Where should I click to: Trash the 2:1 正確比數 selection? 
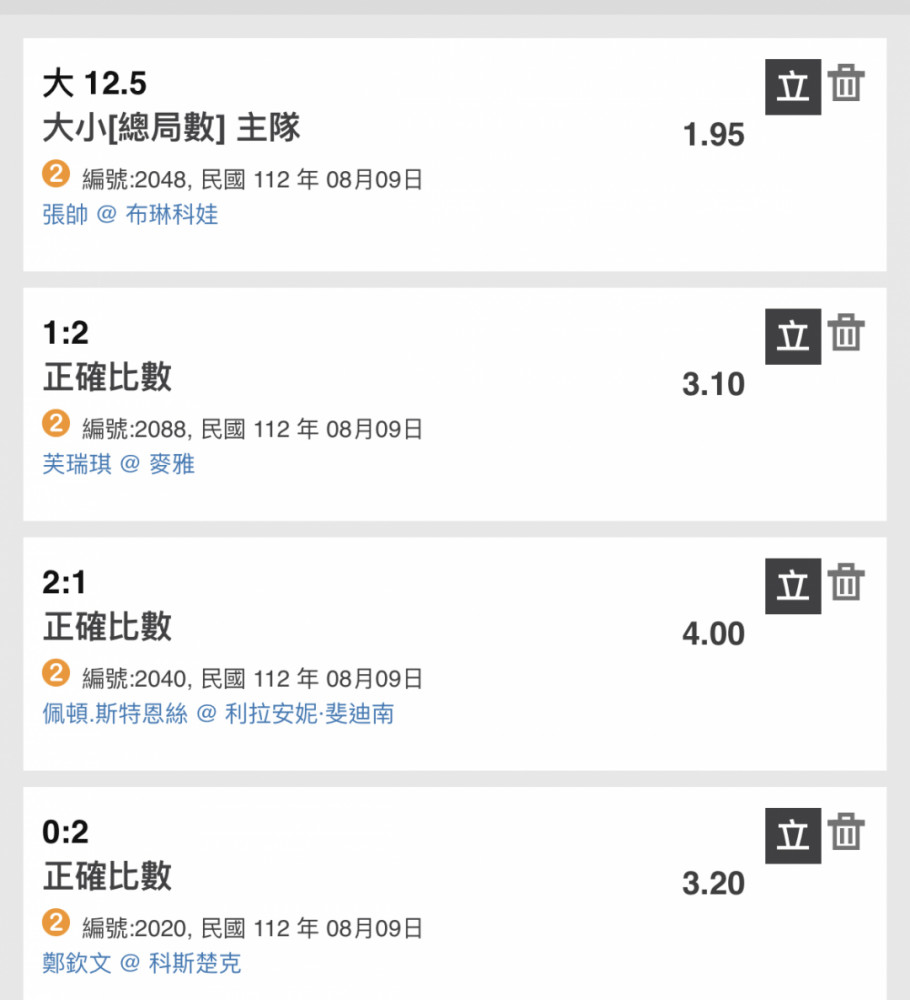(846, 582)
